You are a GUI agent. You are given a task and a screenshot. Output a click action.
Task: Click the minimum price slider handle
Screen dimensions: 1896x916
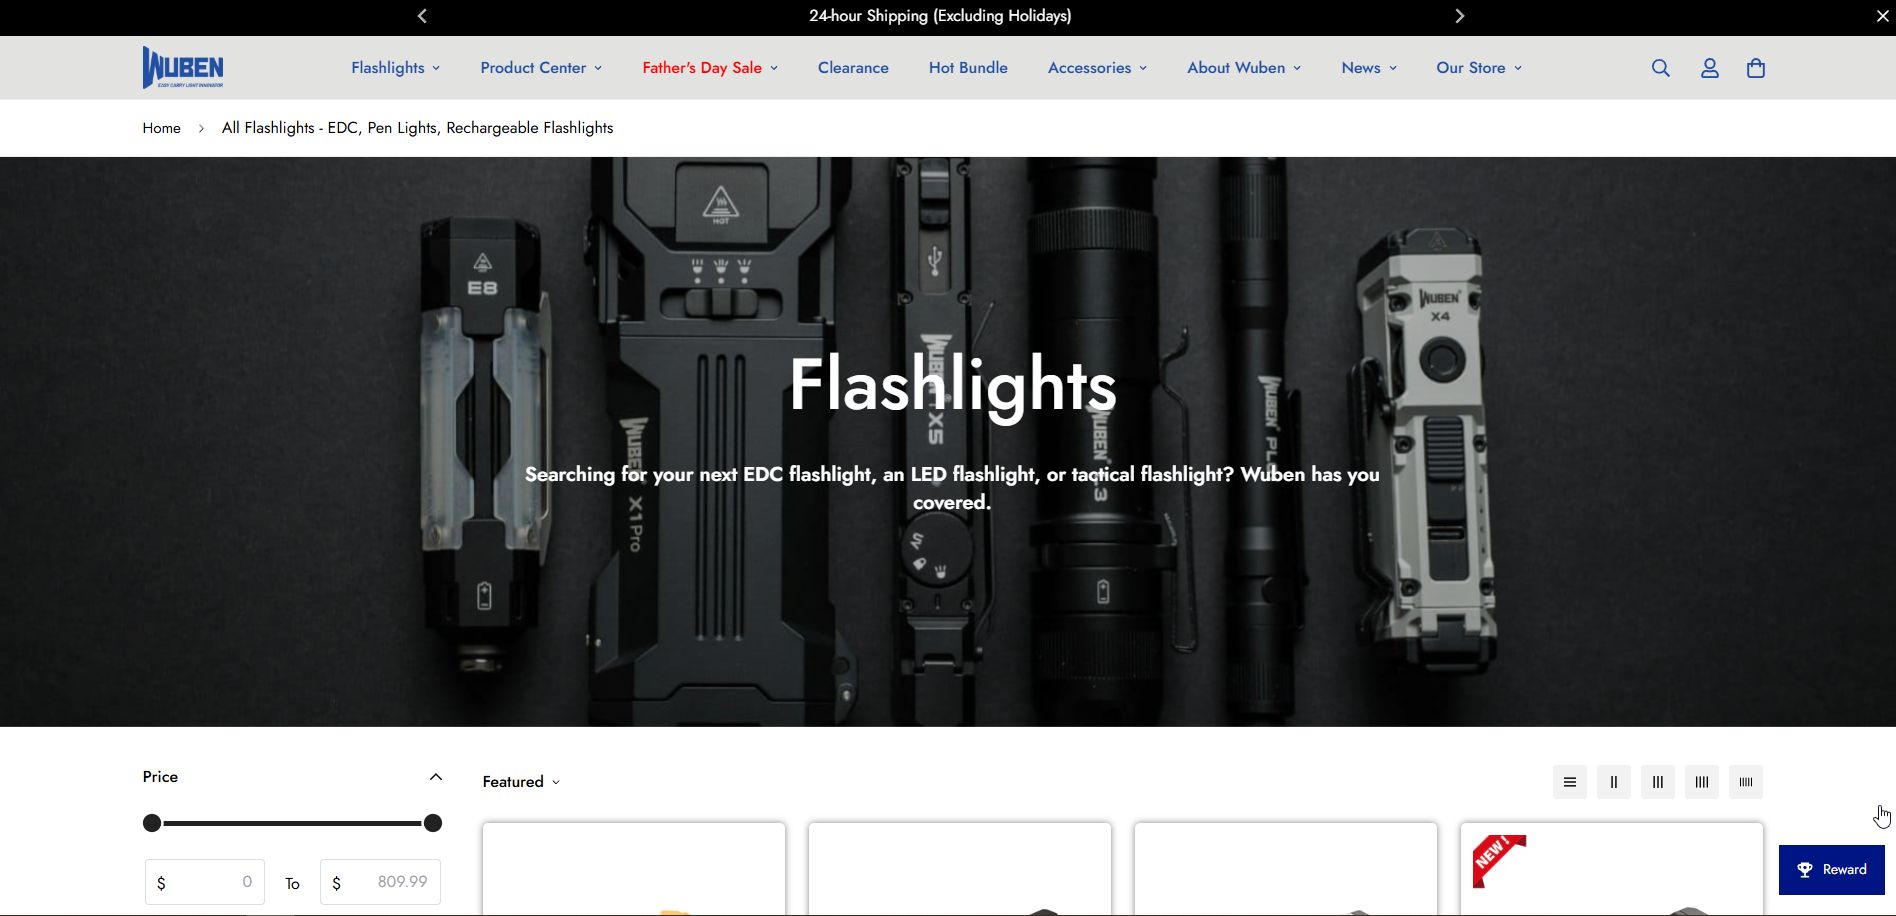(x=152, y=823)
